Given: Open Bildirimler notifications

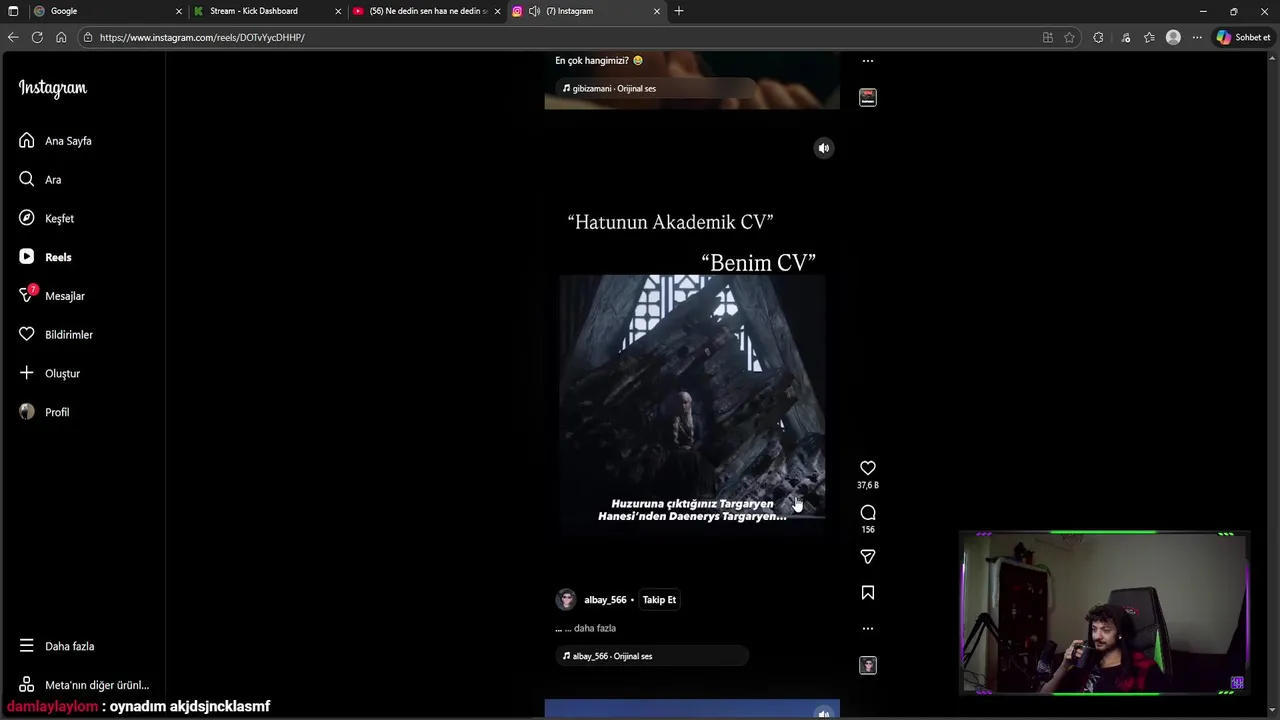Looking at the screenshot, I should pos(68,335).
